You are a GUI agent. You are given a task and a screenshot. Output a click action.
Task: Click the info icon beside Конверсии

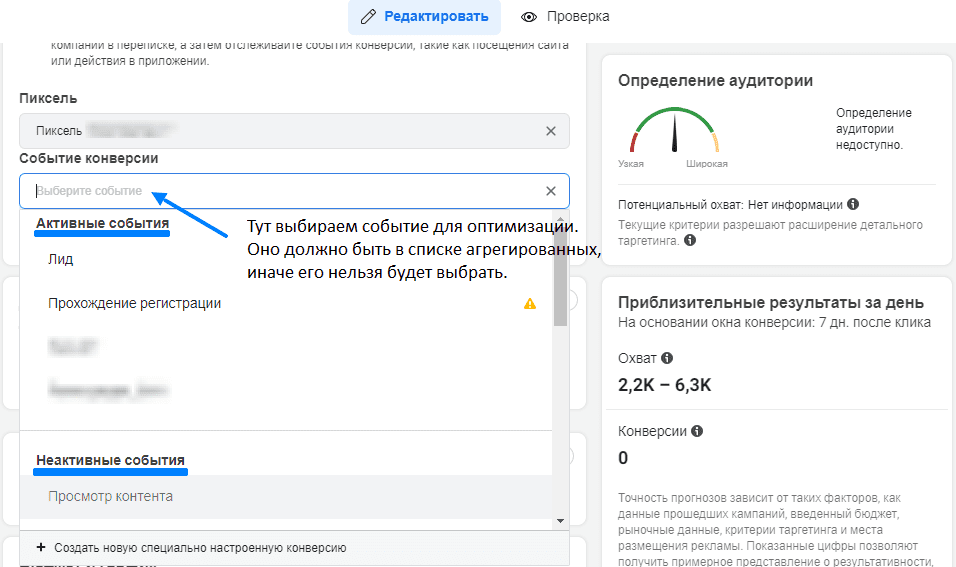click(x=697, y=432)
